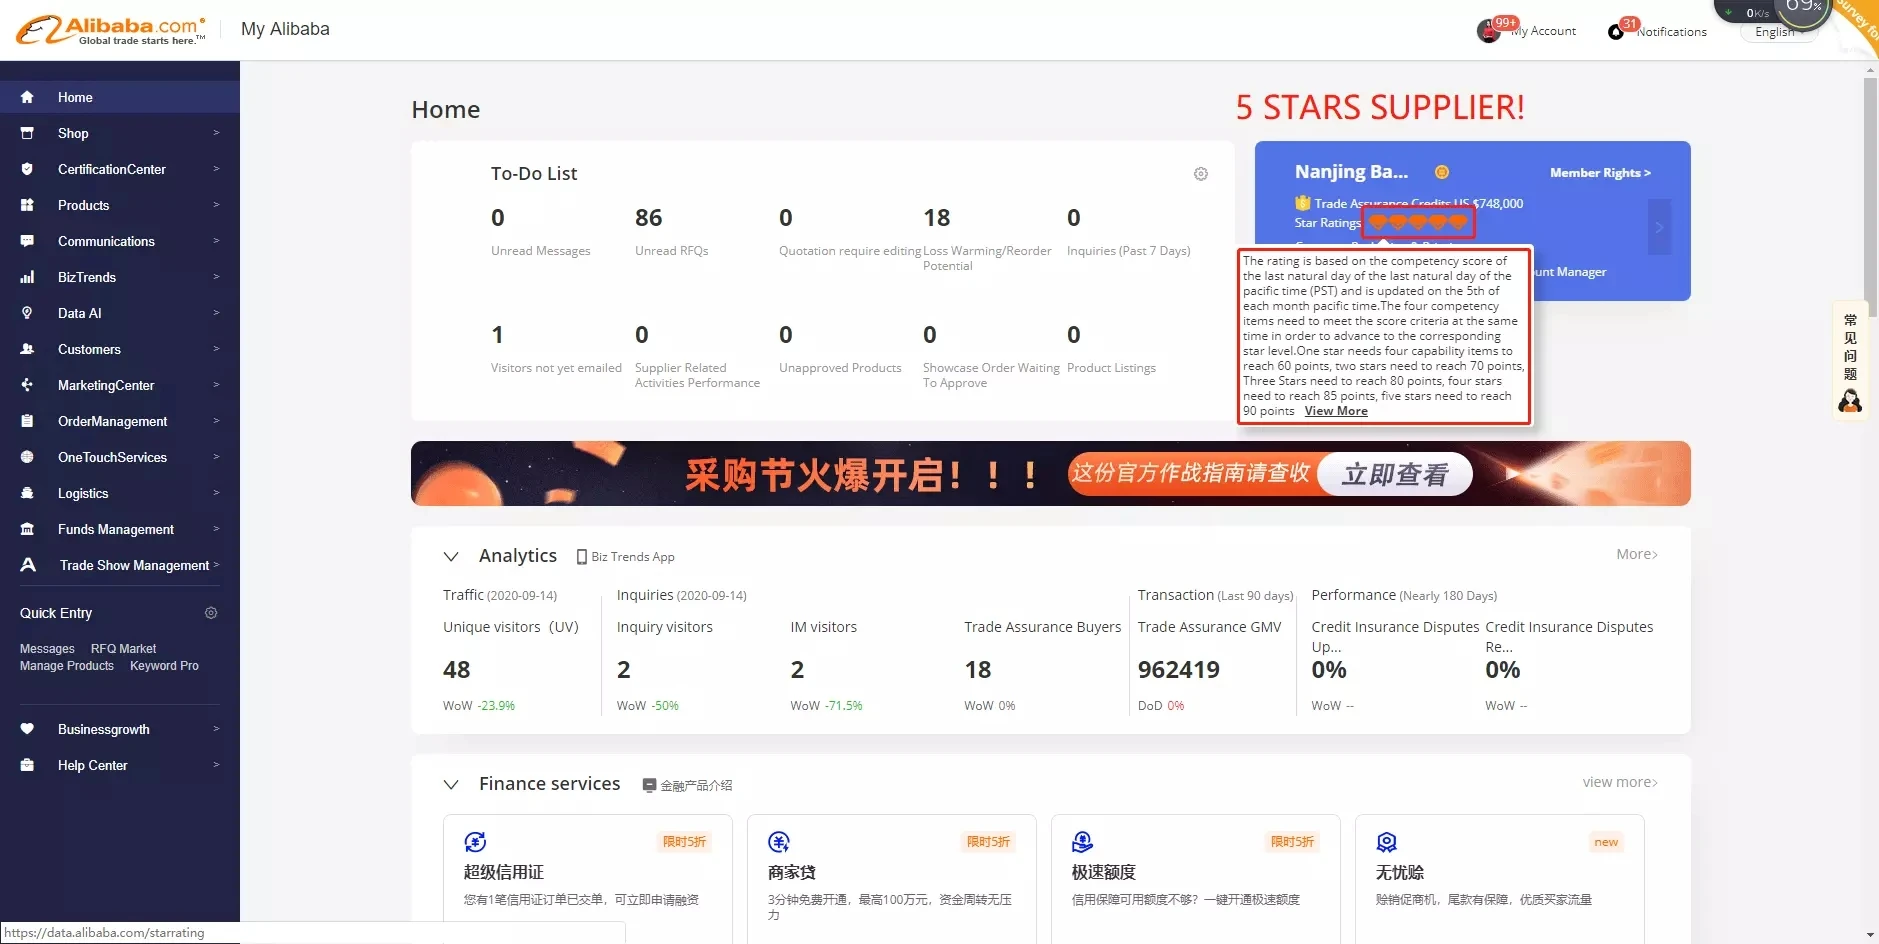Open Messages quick entry link
This screenshot has height=944, width=1879.
point(47,649)
